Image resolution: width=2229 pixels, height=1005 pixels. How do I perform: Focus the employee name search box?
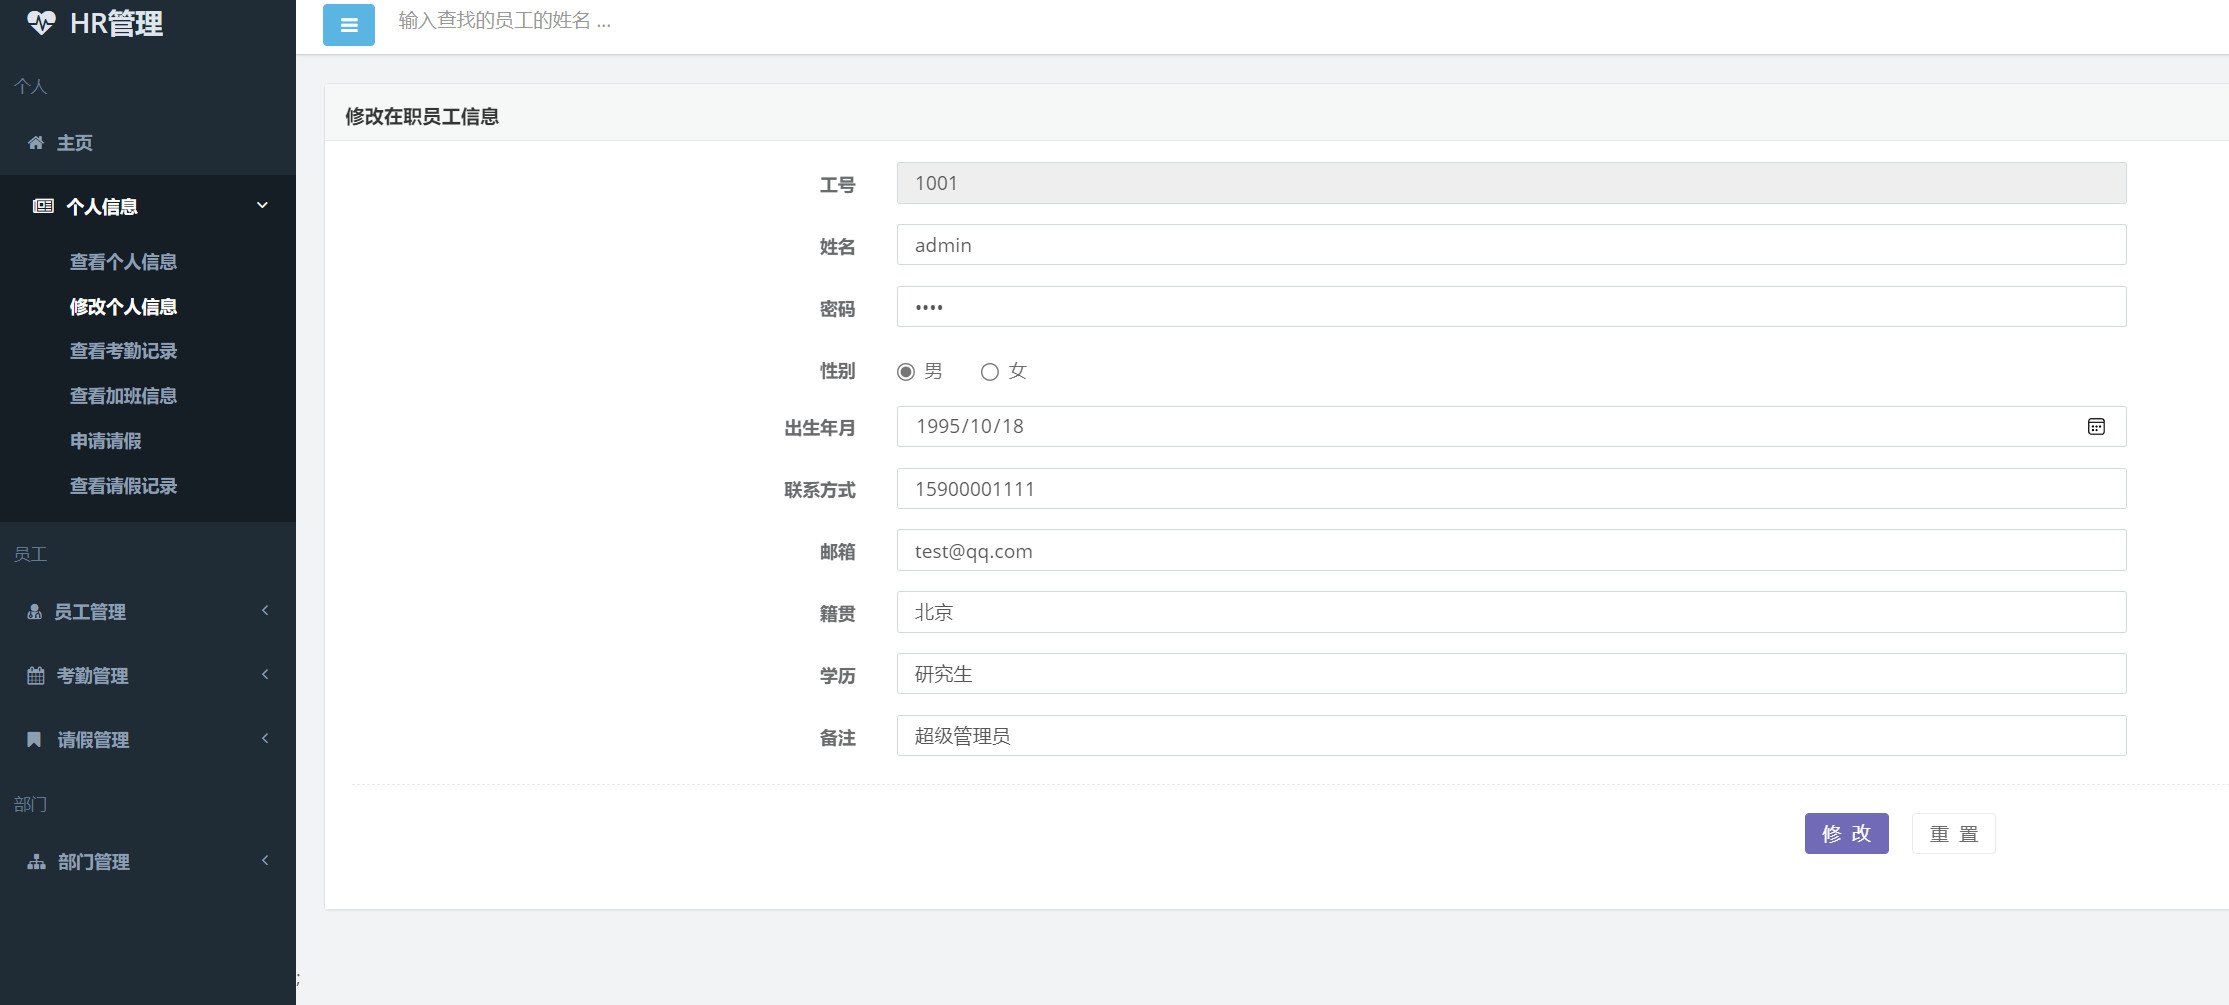point(505,21)
